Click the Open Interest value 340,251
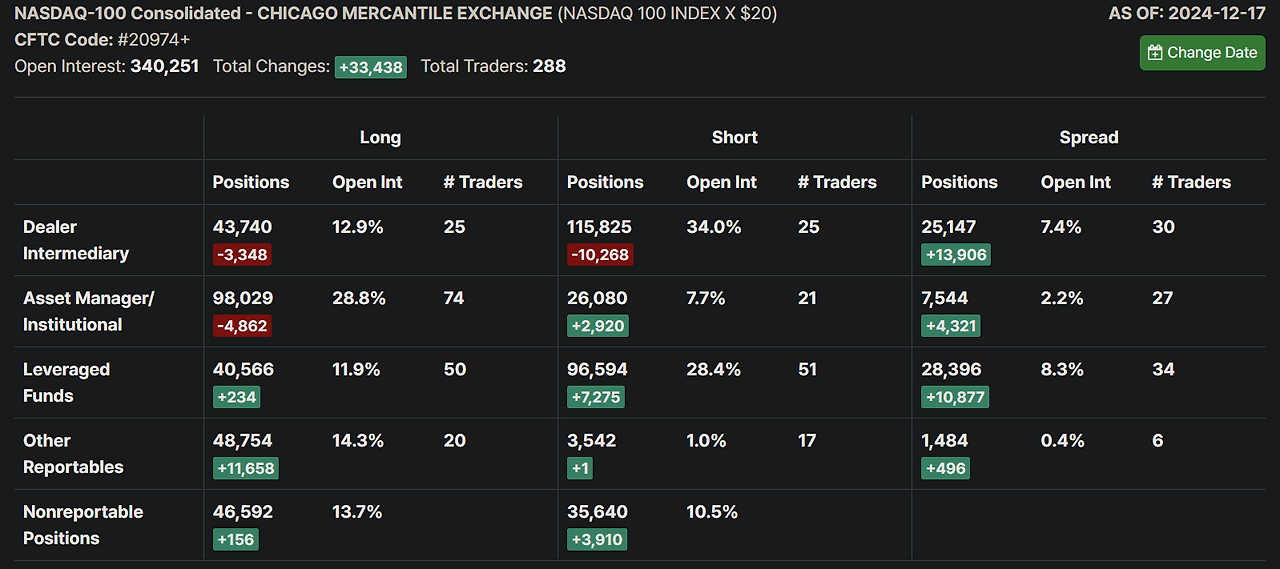Viewport: 1280px width, 569px height. (164, 66)
